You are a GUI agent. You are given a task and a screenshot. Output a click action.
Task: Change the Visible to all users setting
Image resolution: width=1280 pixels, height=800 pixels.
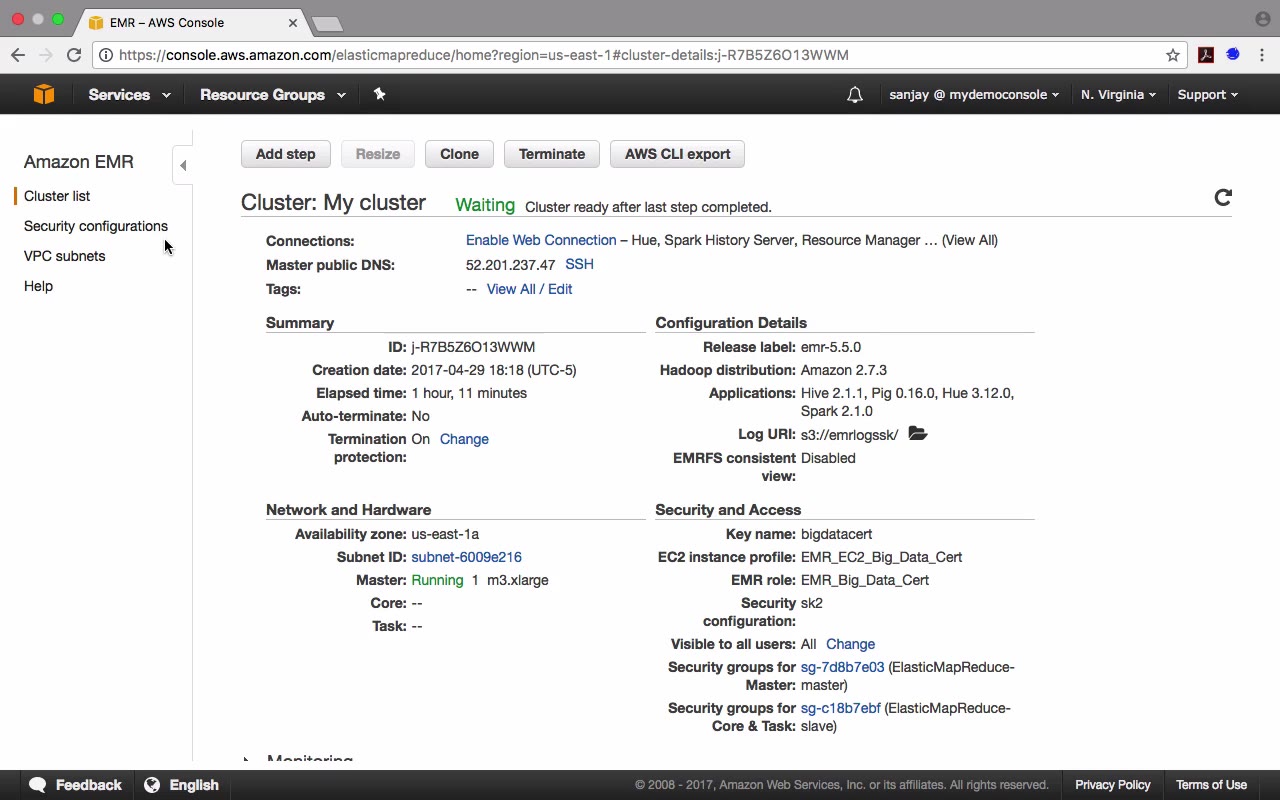850,644
